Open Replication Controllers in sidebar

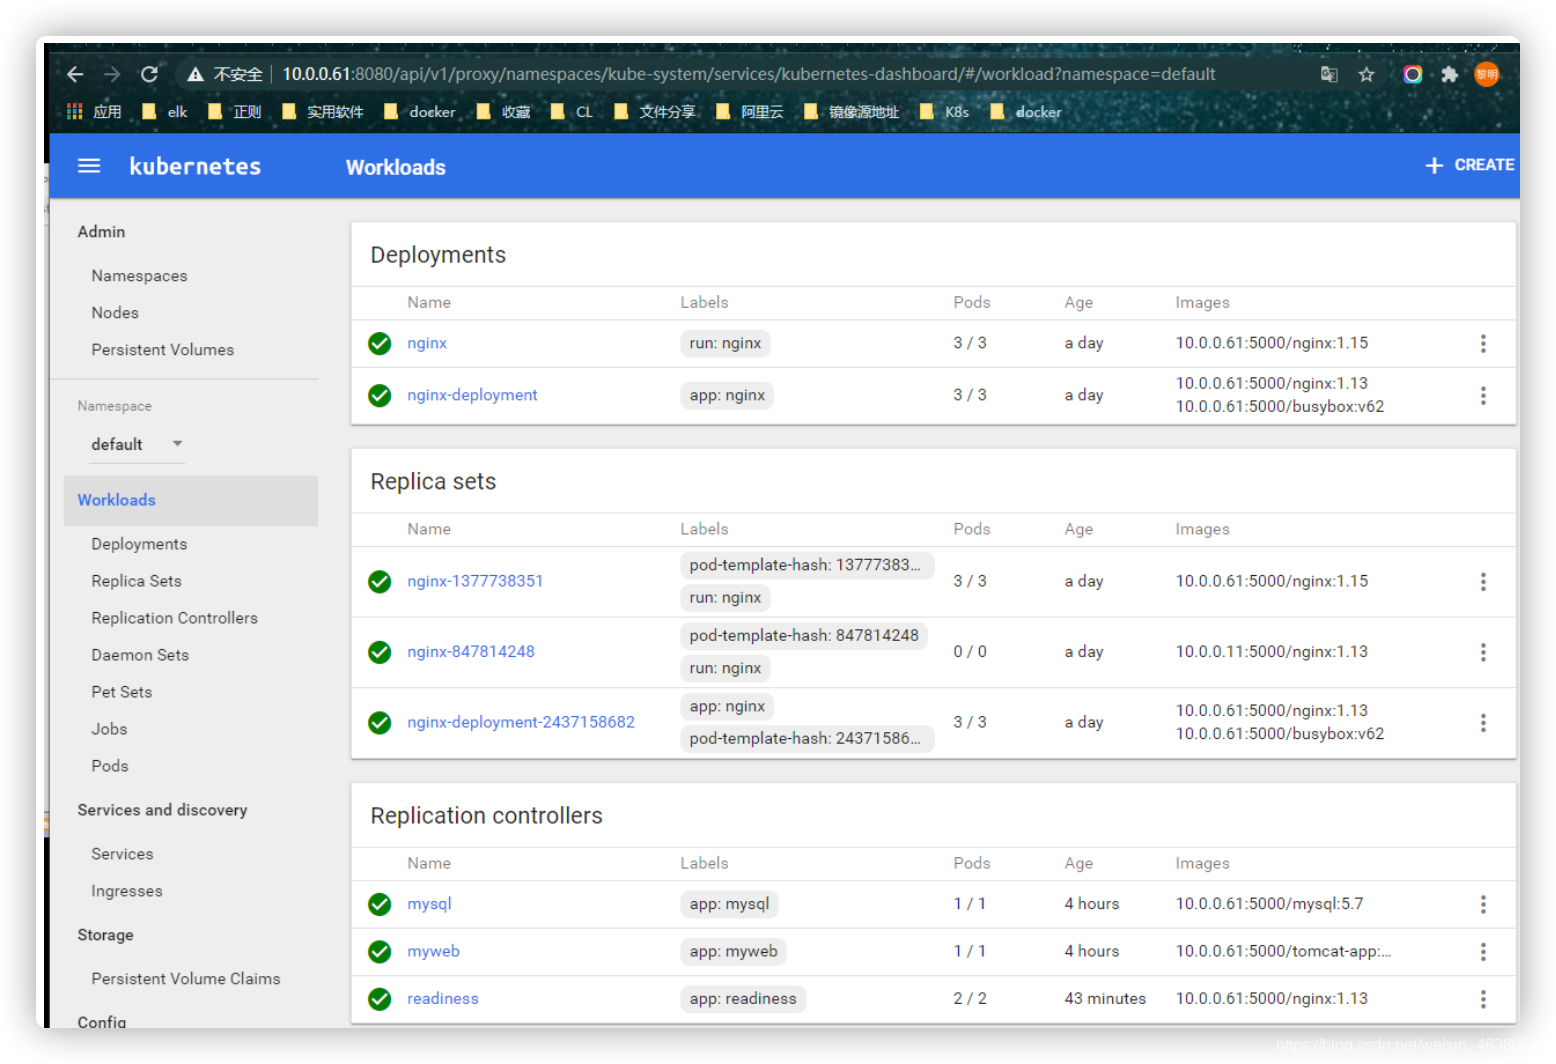pyautogui.click(x=175, y=618)
